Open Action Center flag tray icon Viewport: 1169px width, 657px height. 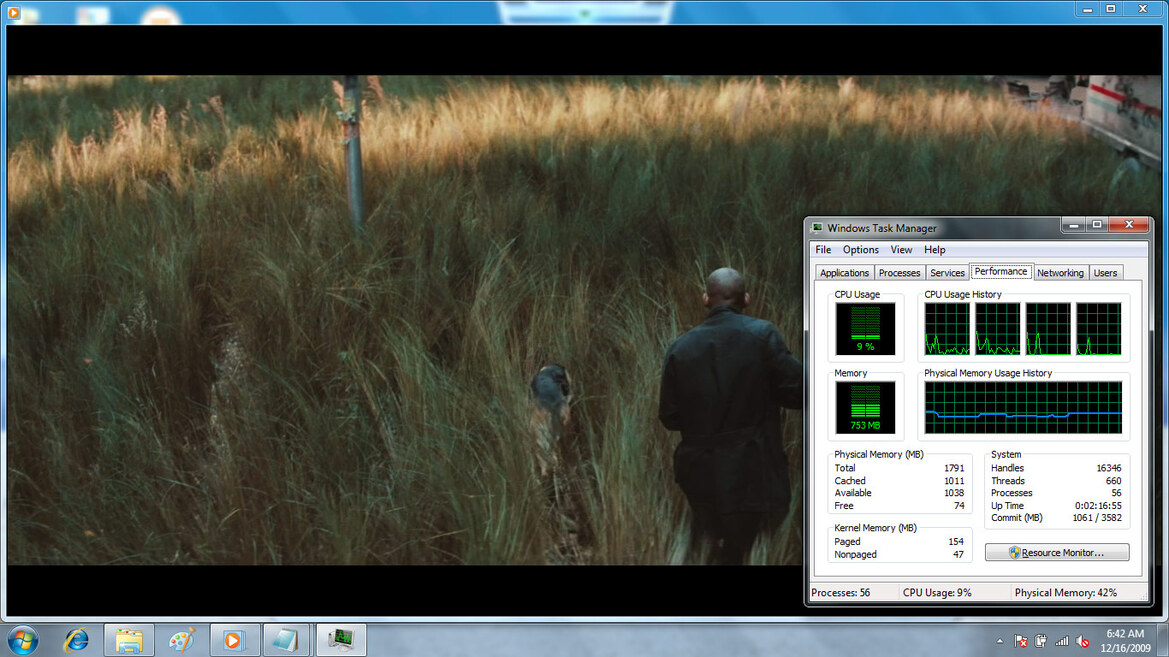click(1021, 641)
